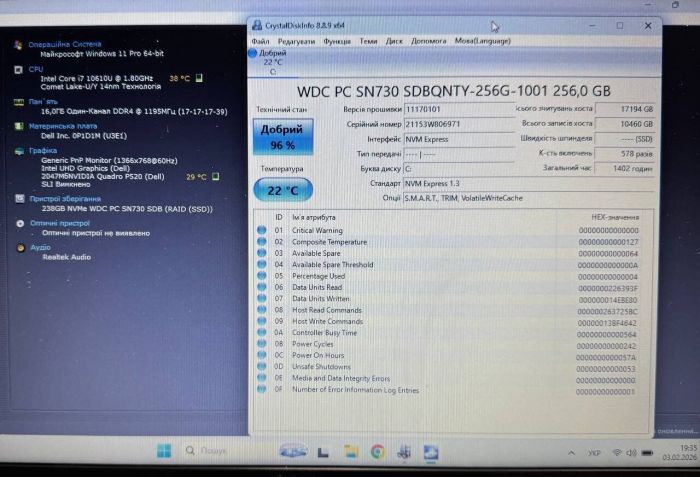Open the Функція menu in CrystalDiskInfo

point(337,41)
